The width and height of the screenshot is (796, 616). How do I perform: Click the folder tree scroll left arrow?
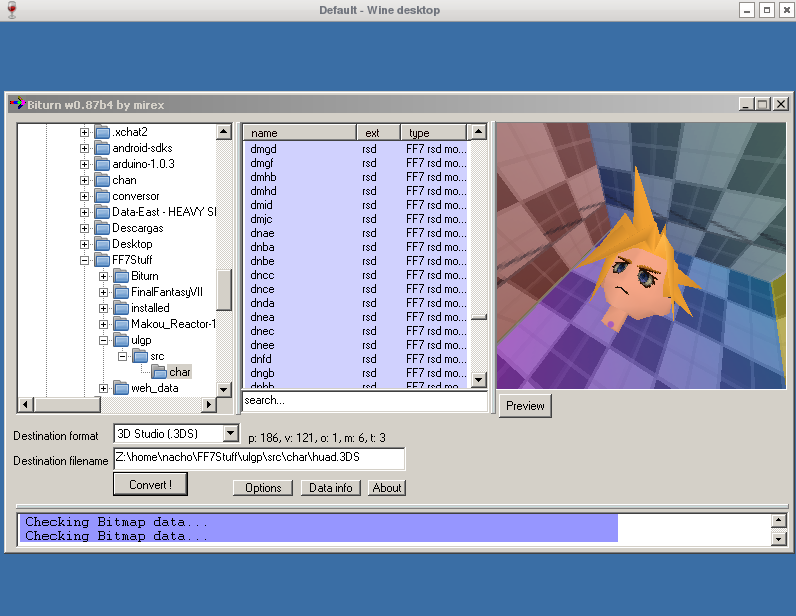(x=26, y=405)
